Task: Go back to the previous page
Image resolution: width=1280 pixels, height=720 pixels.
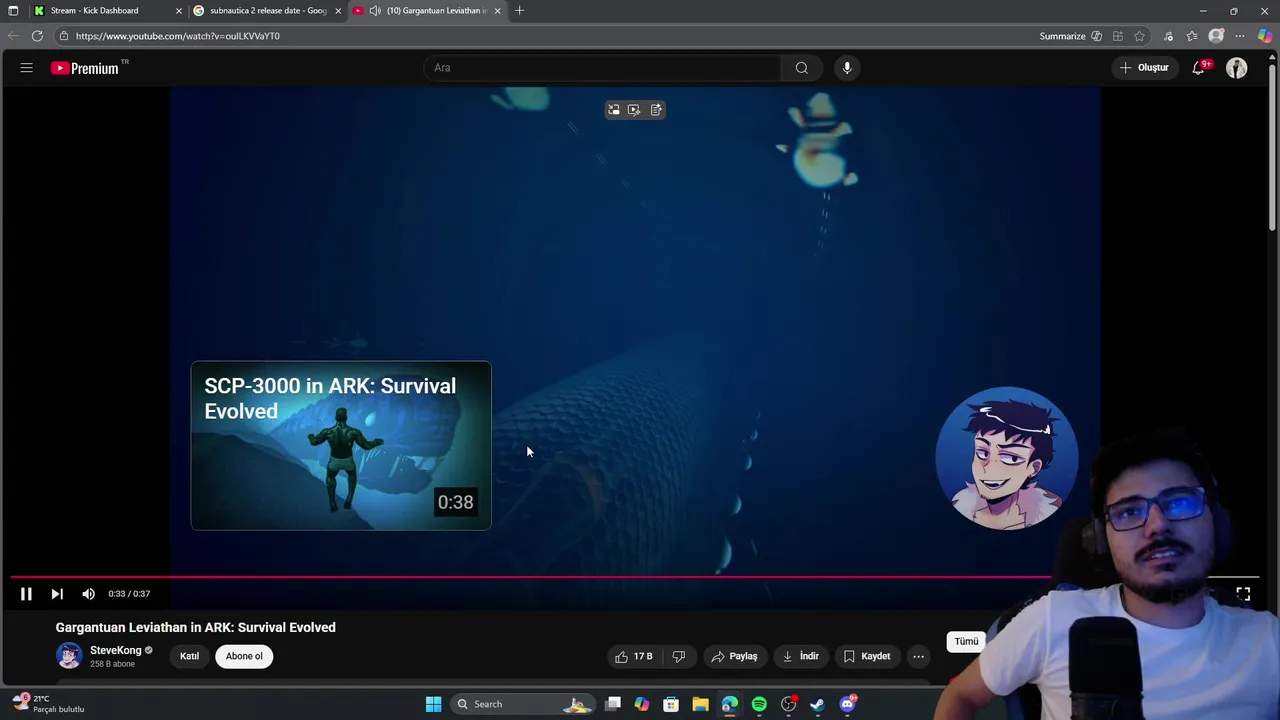Action: point(13,36)
